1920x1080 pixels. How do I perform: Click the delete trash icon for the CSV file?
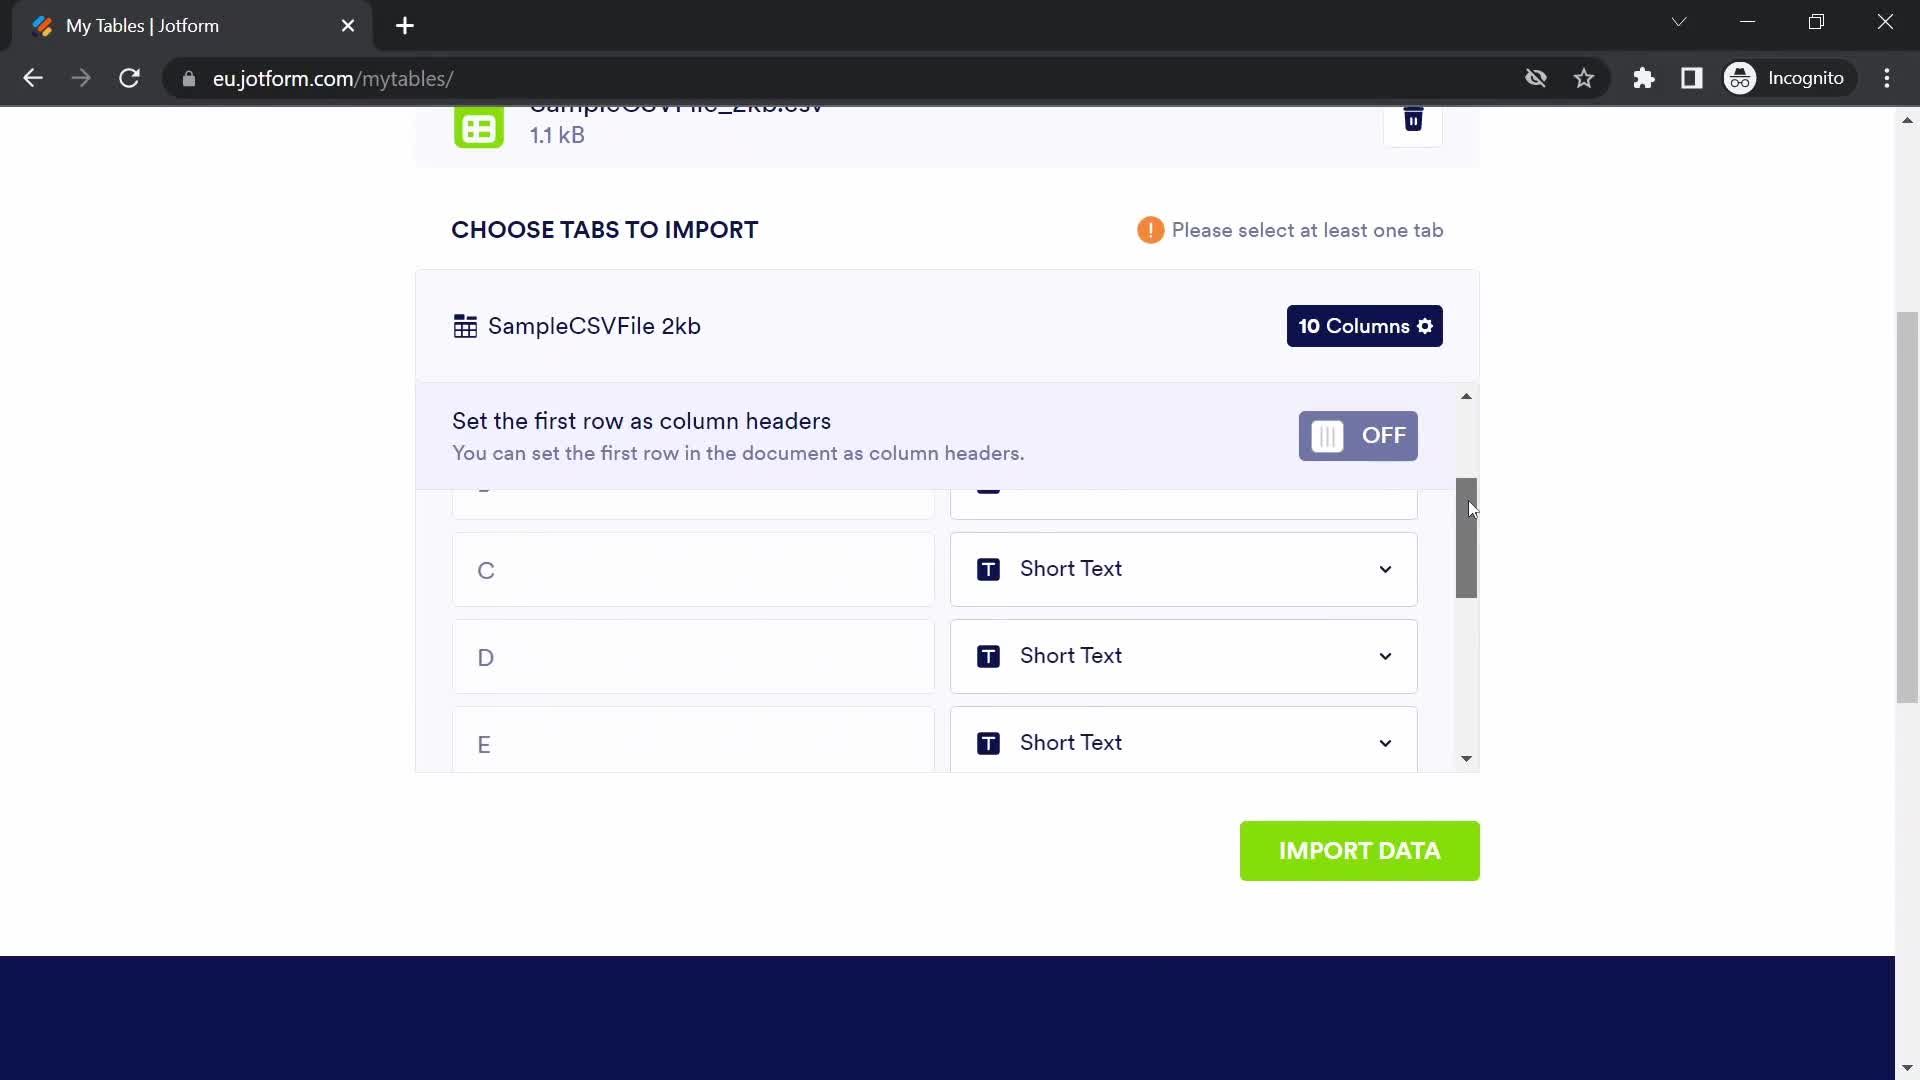[1412, 120]
